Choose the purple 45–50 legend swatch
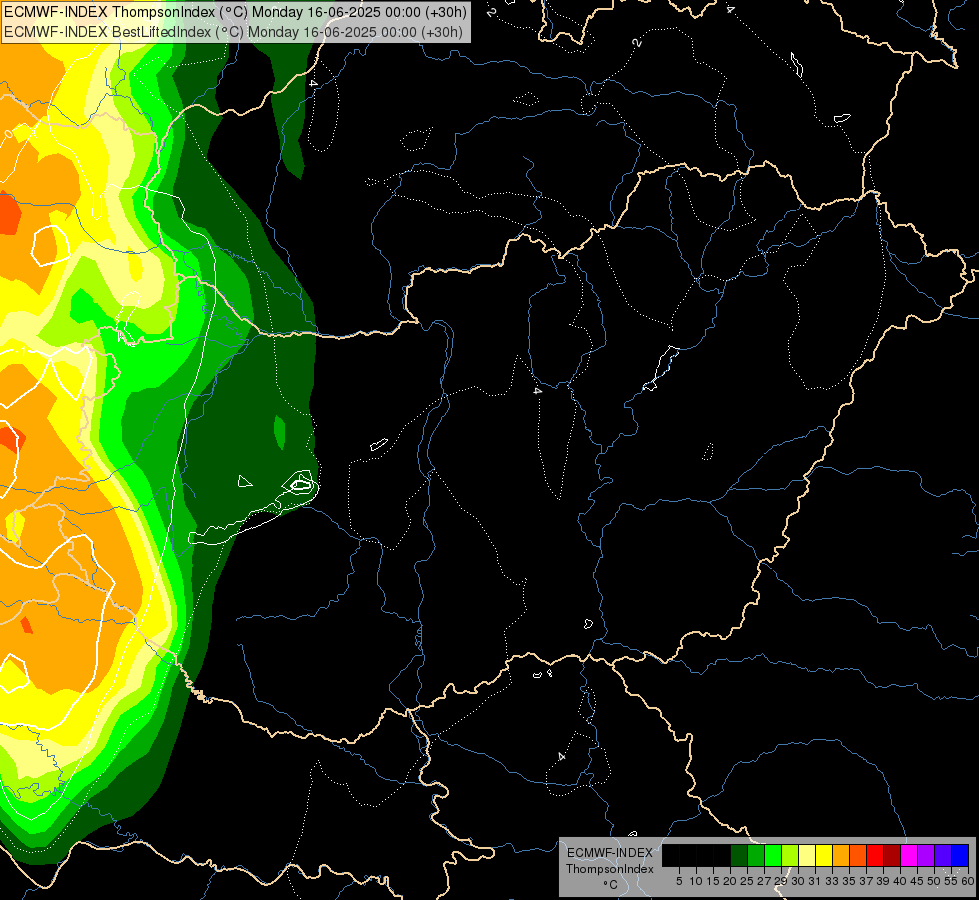Image resolution: width=979 pixels, height=900 pixels. click(926, 855)
